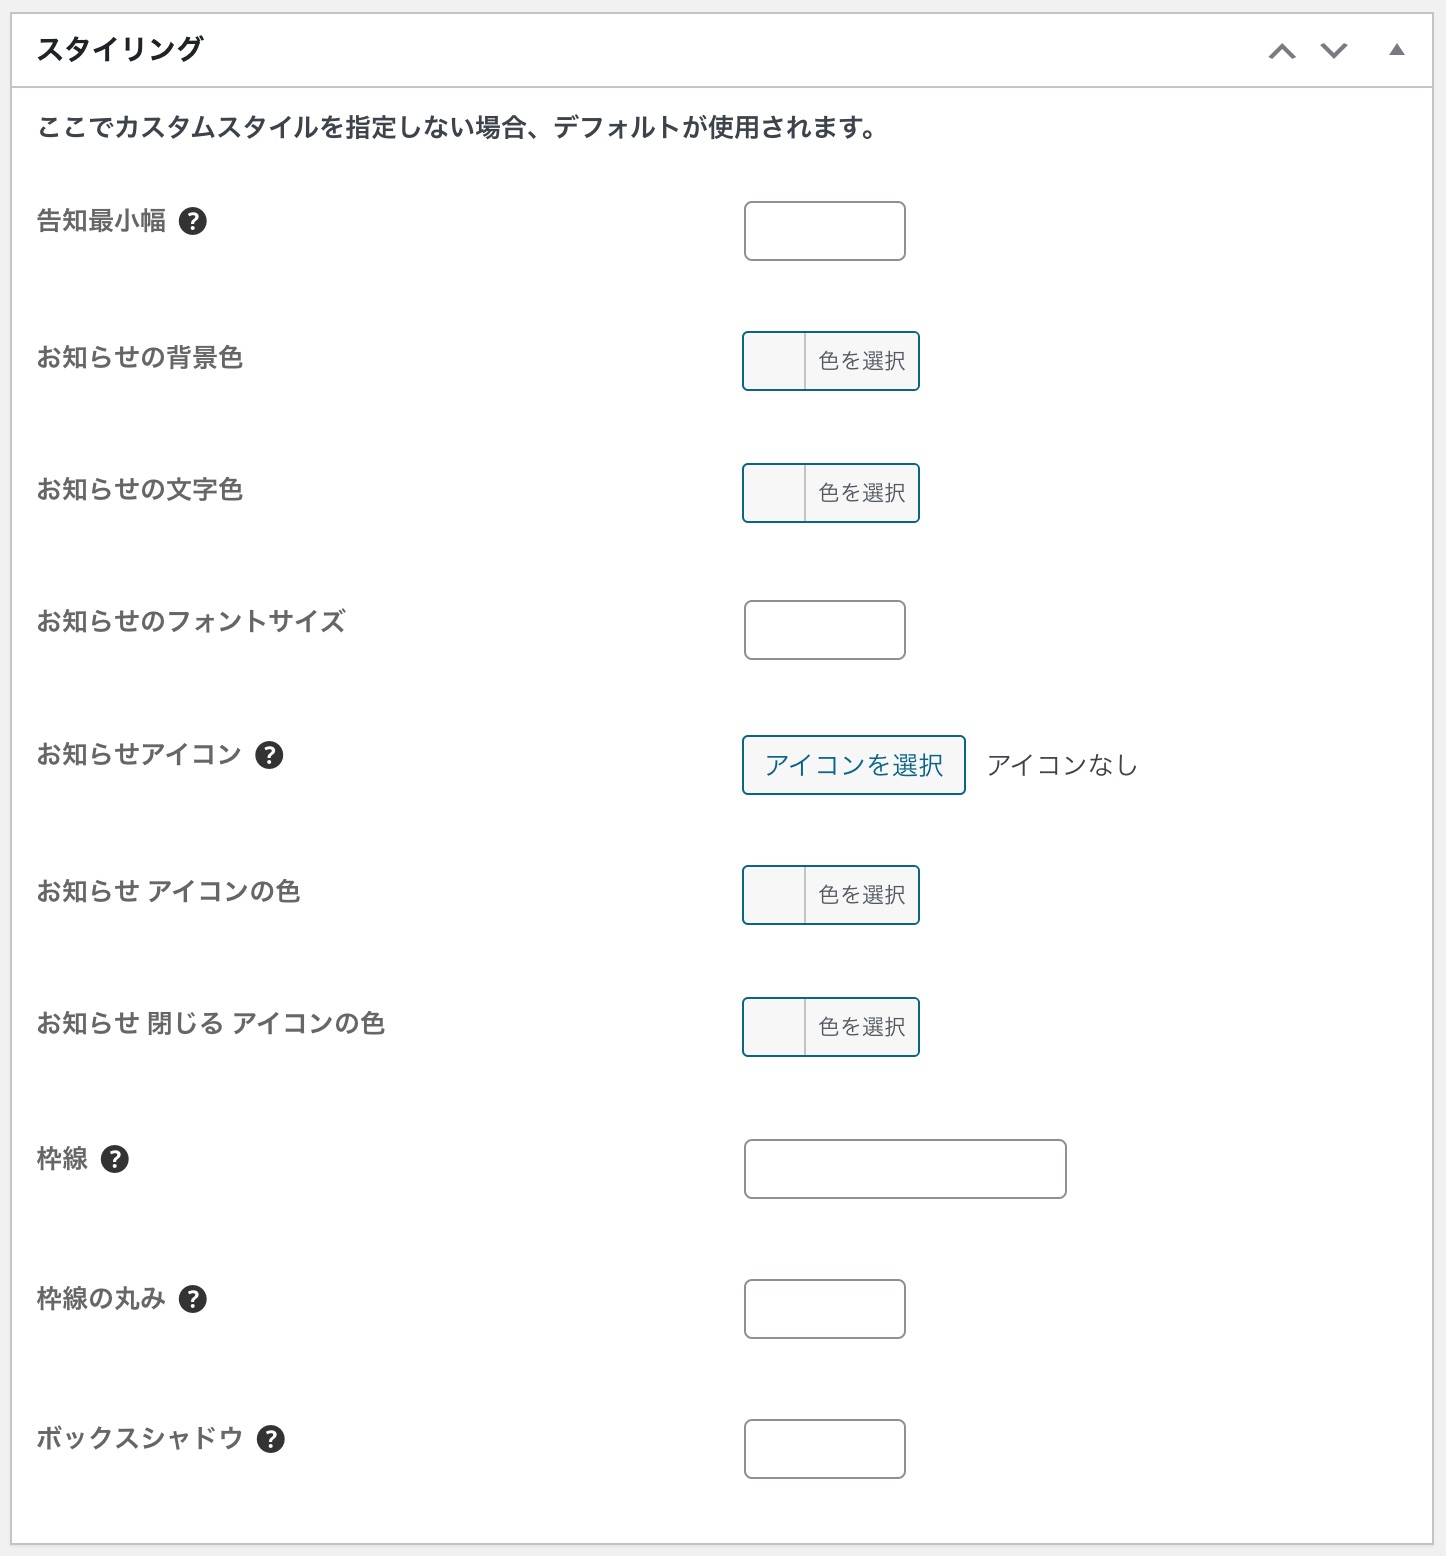Image resolution: width=1446 pixels, height=1556 pixels.
Task: Focus the 枠線の丸み input field
Action: click(824, 1309)
